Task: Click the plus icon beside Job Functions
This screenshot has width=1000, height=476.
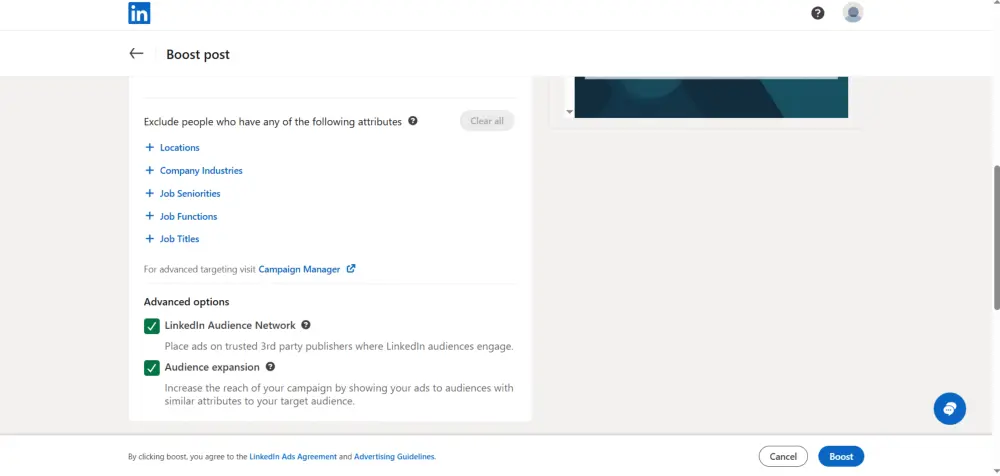Action: click(150, 216)
